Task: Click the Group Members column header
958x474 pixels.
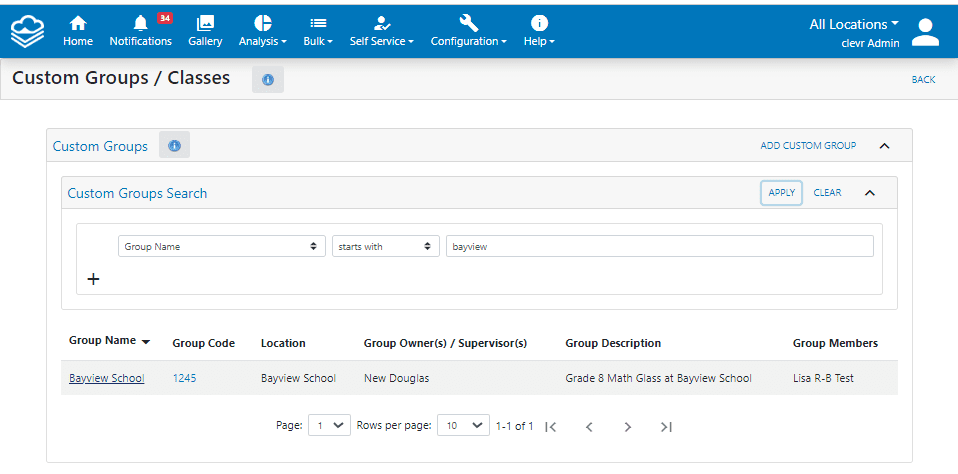Action: [835, 343]
